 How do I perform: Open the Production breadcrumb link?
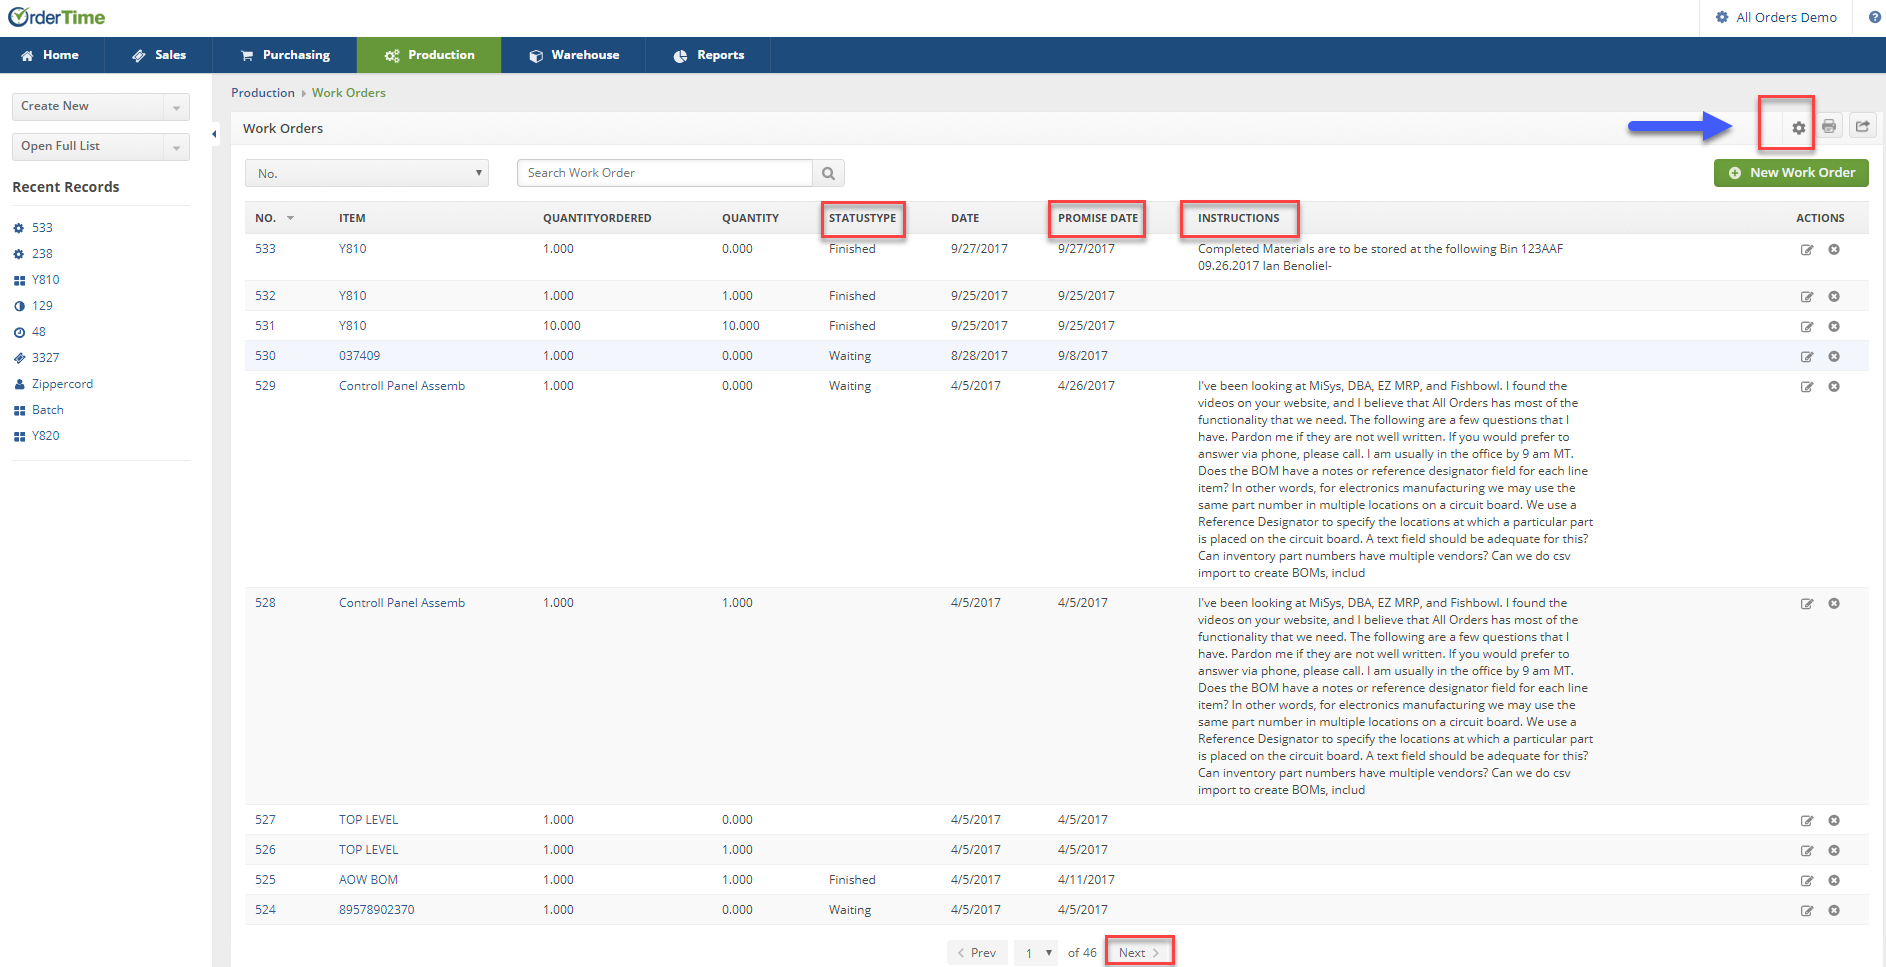pos(263,93)
